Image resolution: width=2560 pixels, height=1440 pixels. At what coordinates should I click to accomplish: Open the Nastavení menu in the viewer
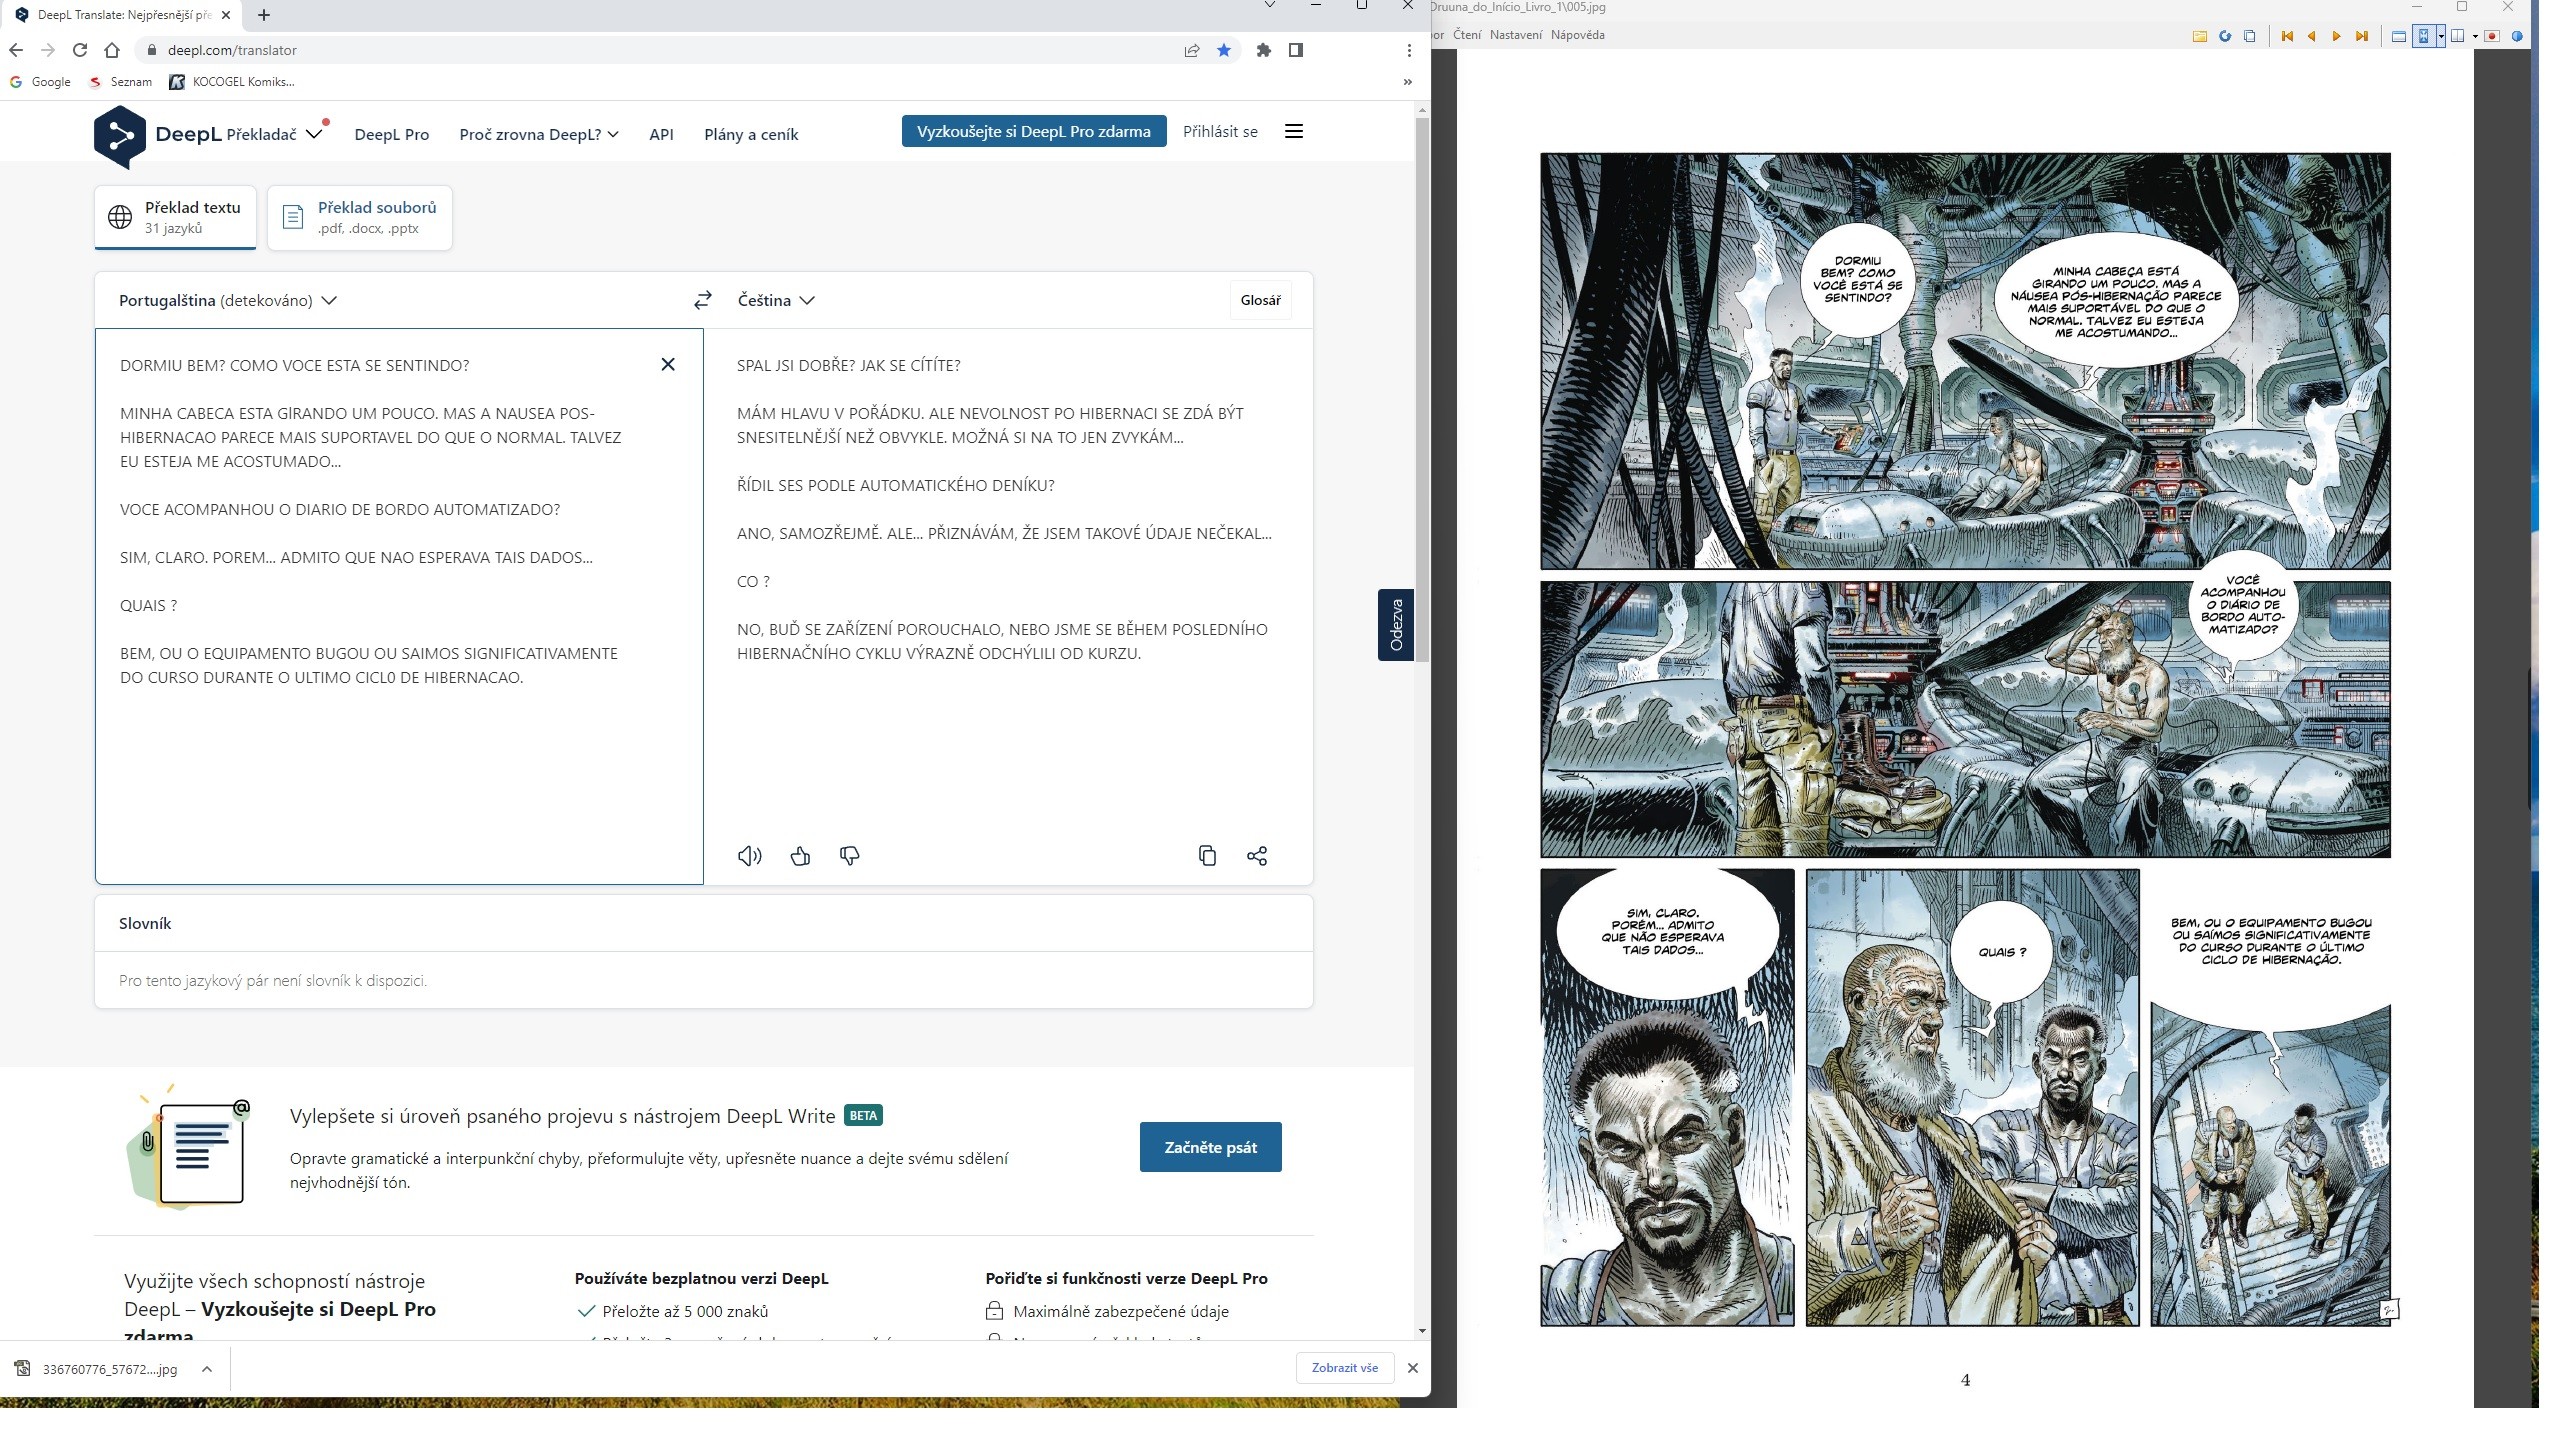point(1515,35)
